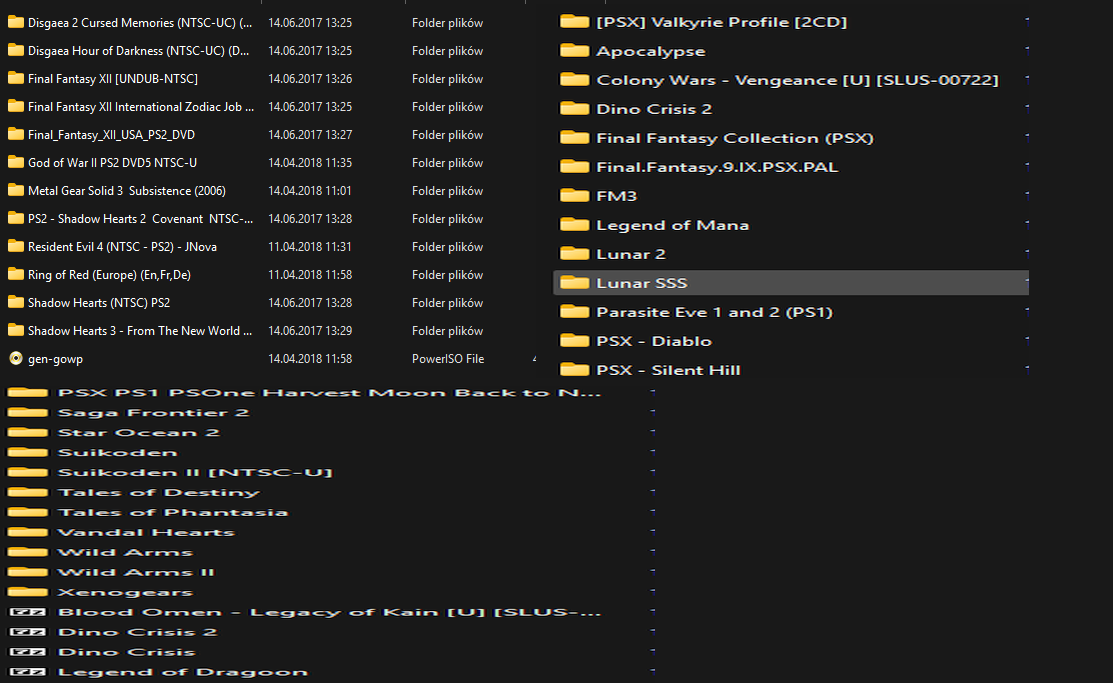Click the date "14.06.2017 13:27"

tap(310, 135)
